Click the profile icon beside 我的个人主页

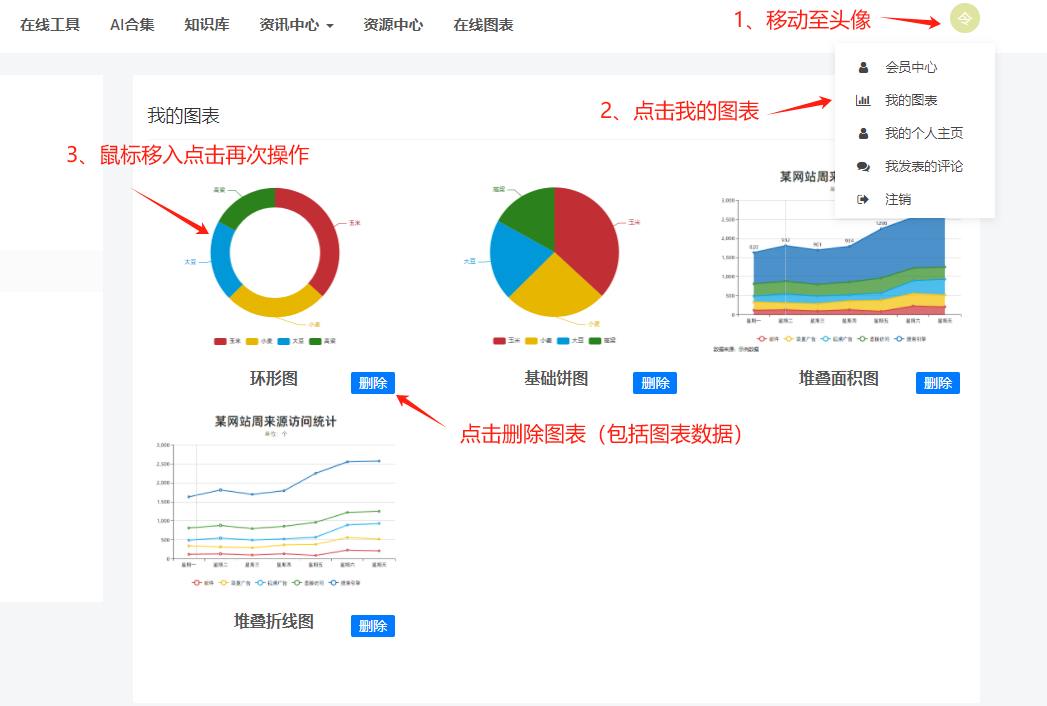point(863,132)
